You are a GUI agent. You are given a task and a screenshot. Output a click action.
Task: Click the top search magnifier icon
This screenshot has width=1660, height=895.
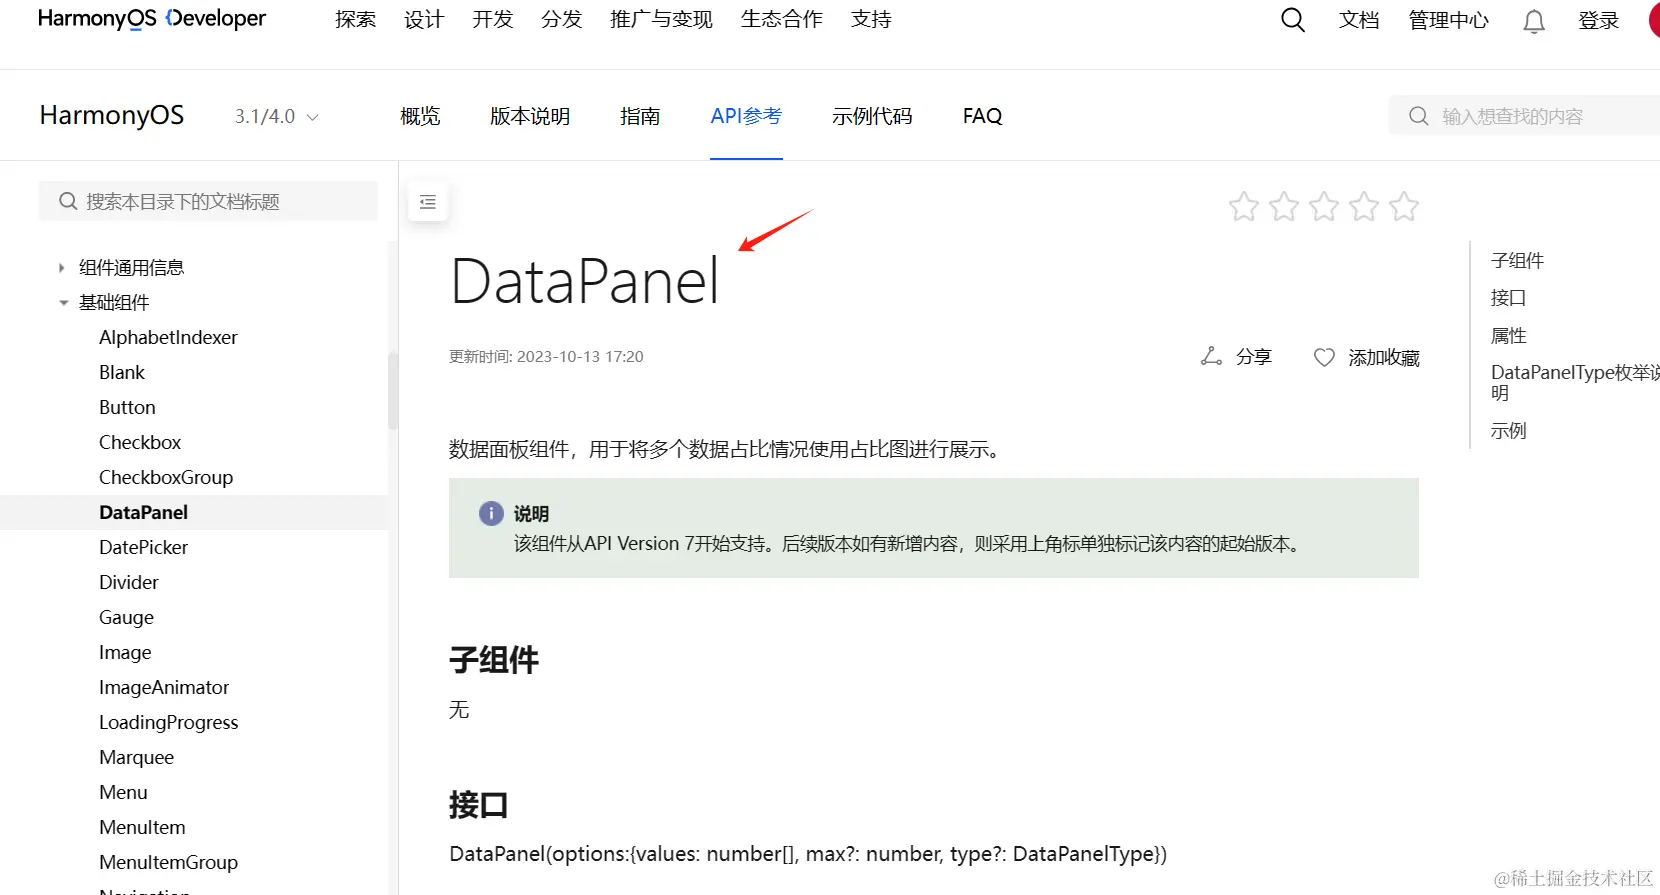[x=1293, y=20]
